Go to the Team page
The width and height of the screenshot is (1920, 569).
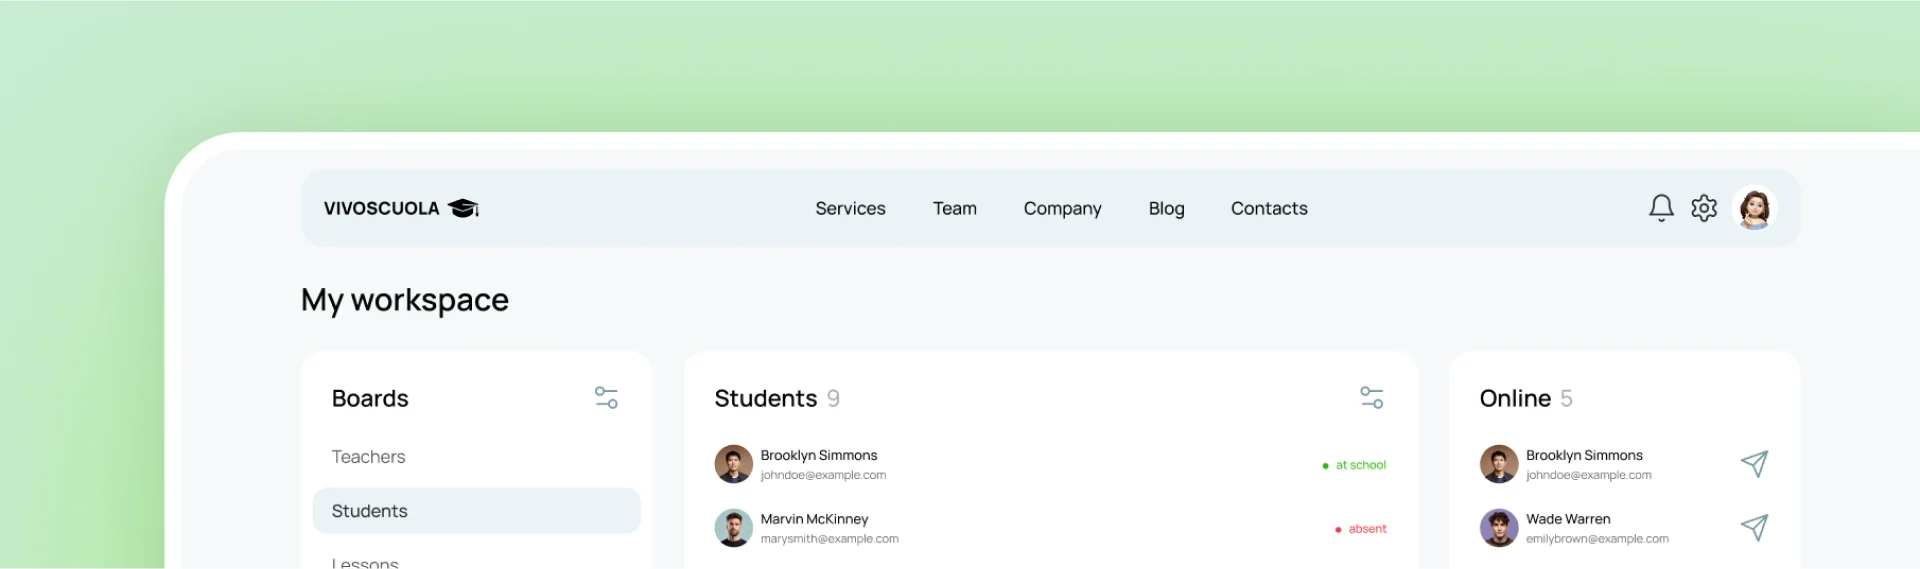click(x=955, y=208)
